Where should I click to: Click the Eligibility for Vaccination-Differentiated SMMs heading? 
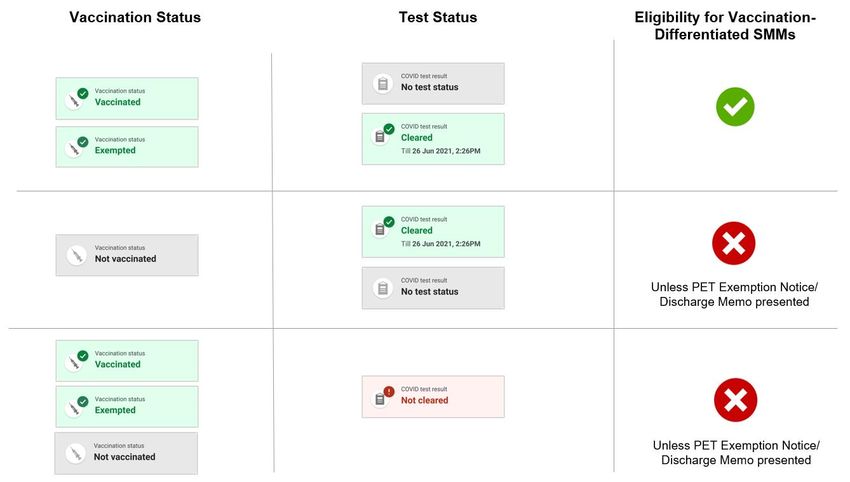[725, 25]
